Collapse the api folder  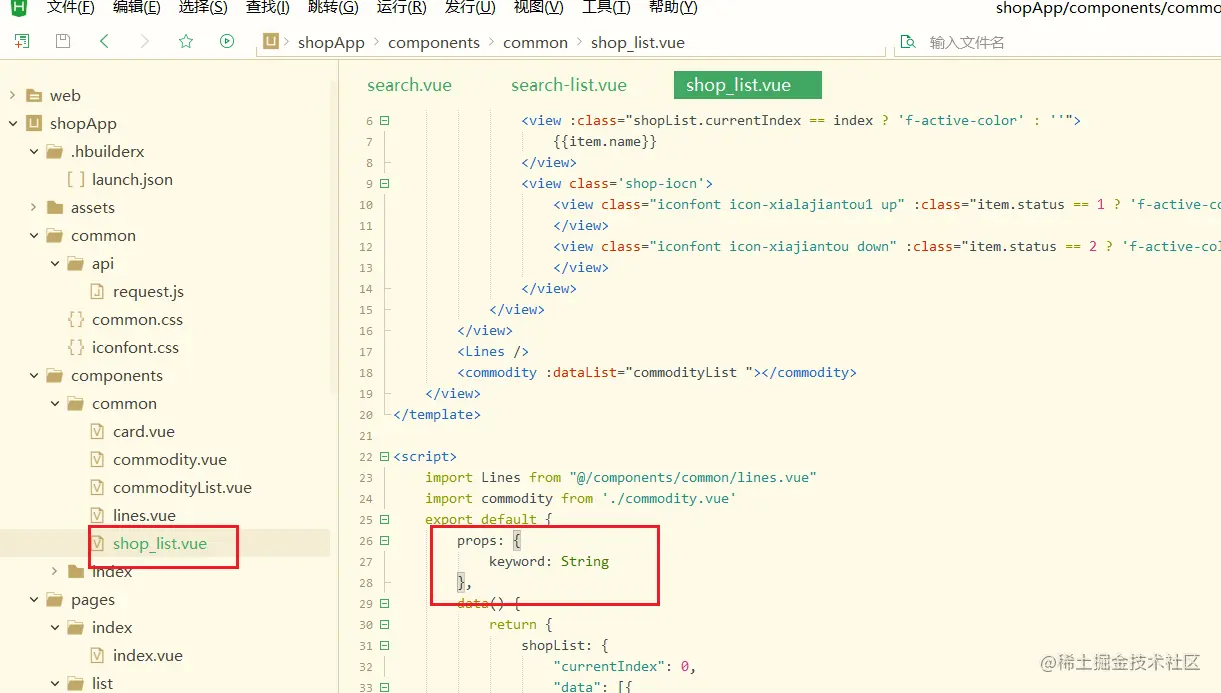point(54,263)
